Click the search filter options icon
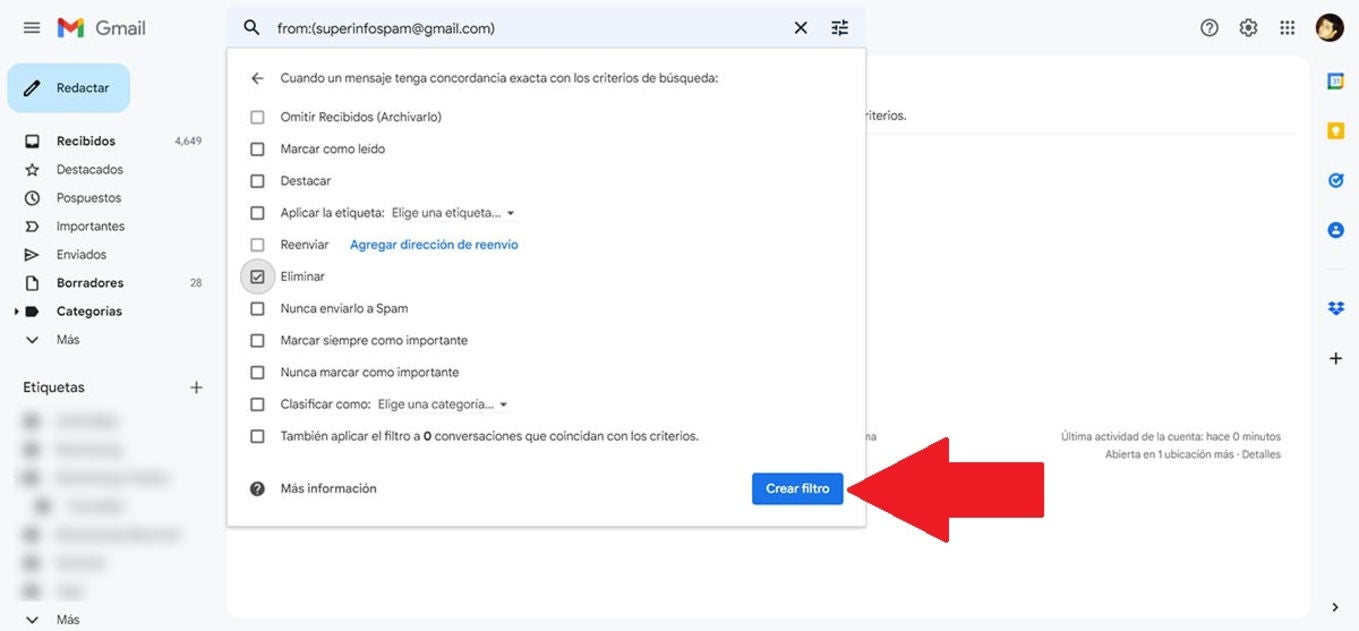 click(x=840, y=28)
